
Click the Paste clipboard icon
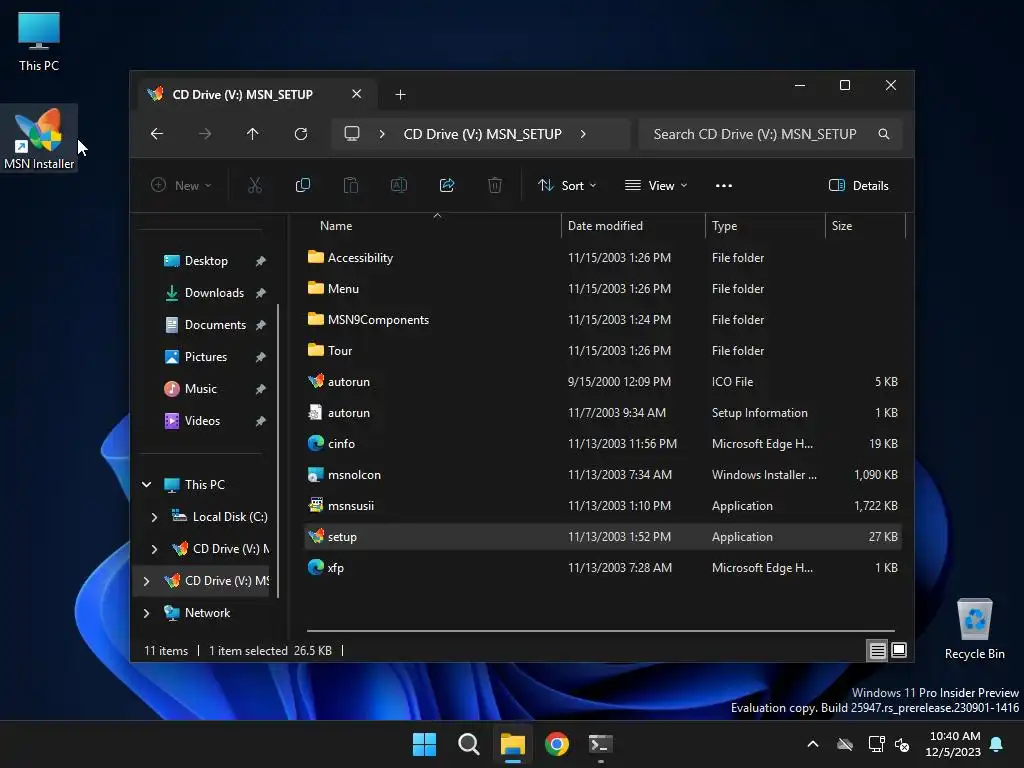pos(351,185)
